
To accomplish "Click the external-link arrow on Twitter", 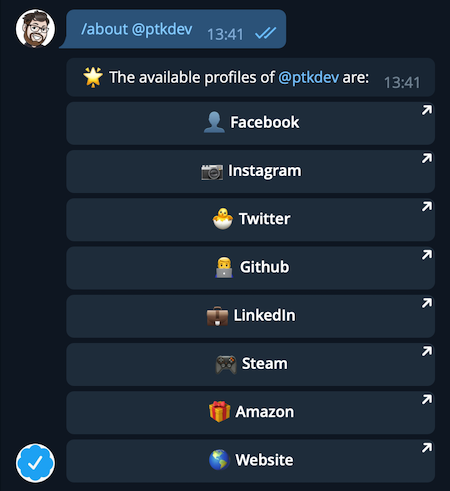I will pos(427,207).
